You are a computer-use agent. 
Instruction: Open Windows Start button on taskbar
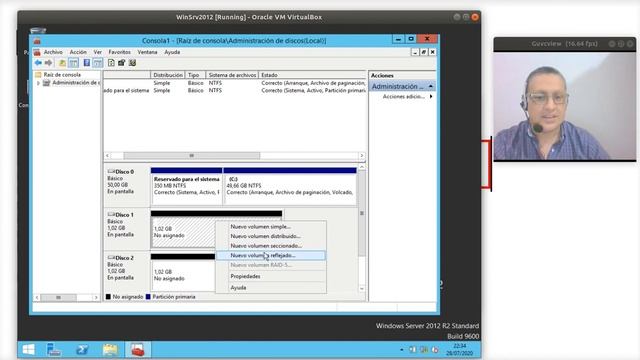pyautogui.click(x=29, y=350)
